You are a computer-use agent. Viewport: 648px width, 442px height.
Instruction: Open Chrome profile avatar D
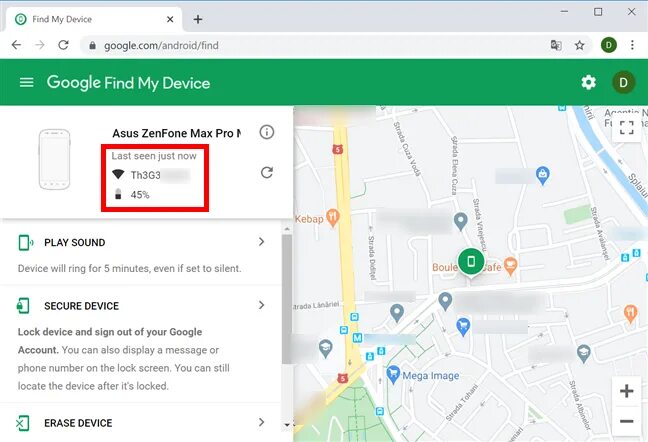pyautogui.click(x=608, y=45)
